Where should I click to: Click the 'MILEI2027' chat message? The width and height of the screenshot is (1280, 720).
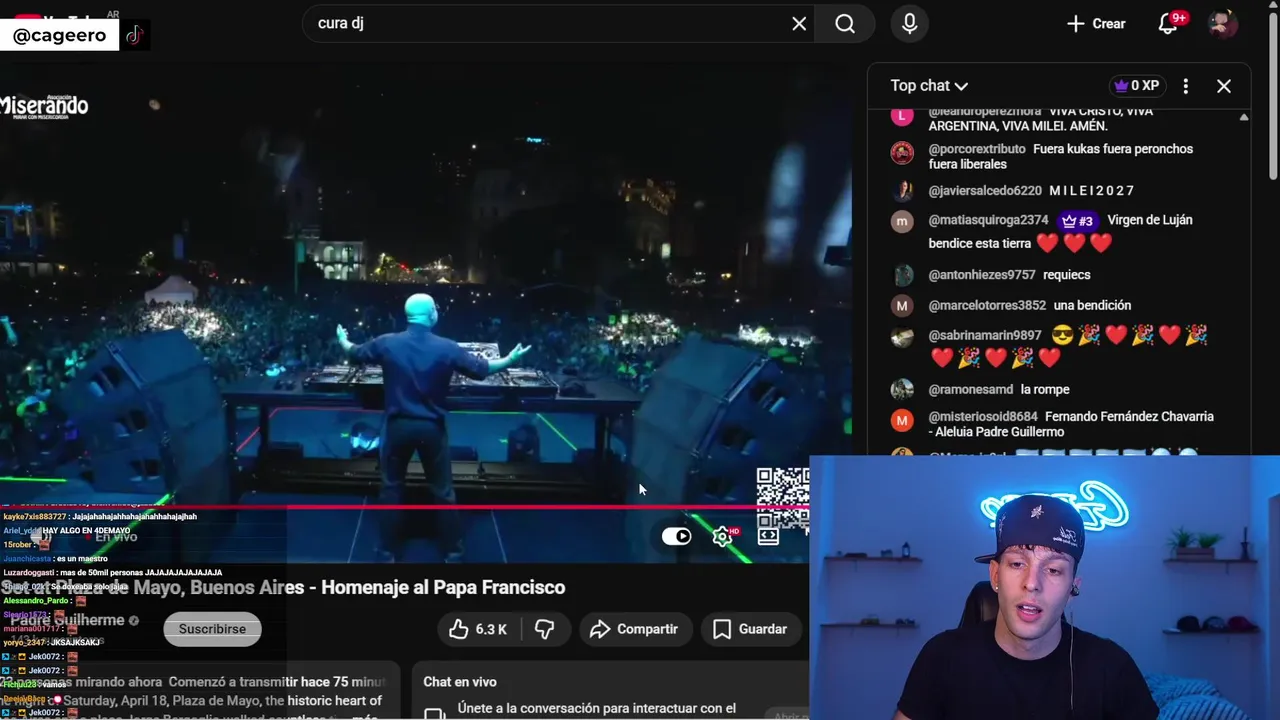[x=1092, y=191]
